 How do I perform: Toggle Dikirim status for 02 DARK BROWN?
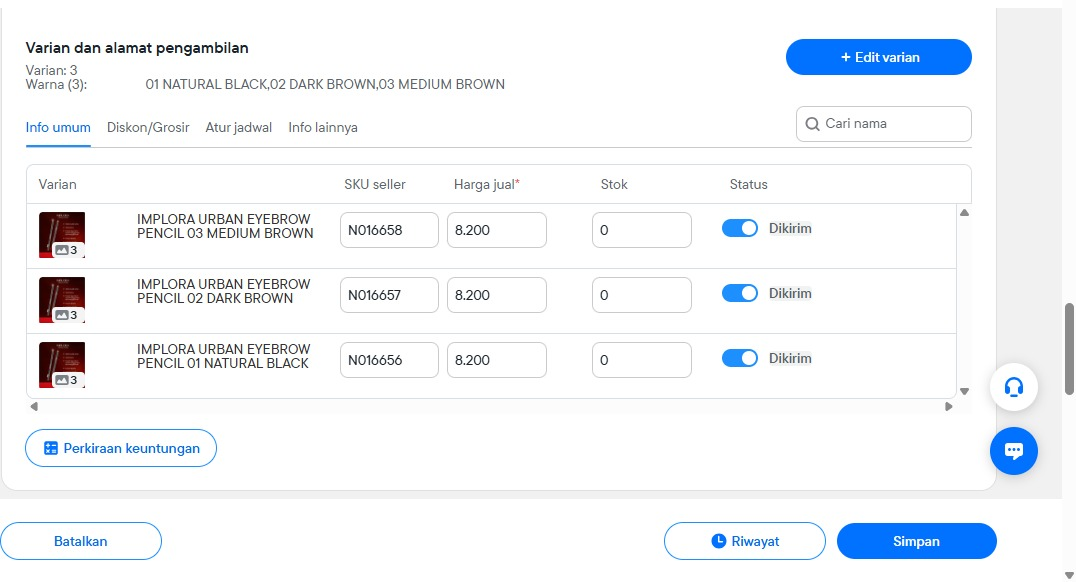(x=740, y=294)
